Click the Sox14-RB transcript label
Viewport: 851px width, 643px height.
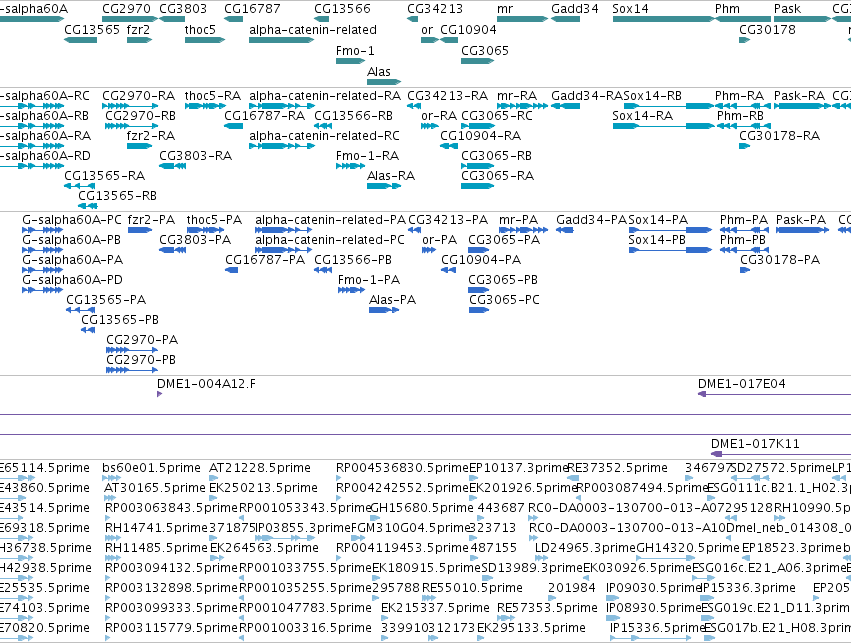pos(652,96)
